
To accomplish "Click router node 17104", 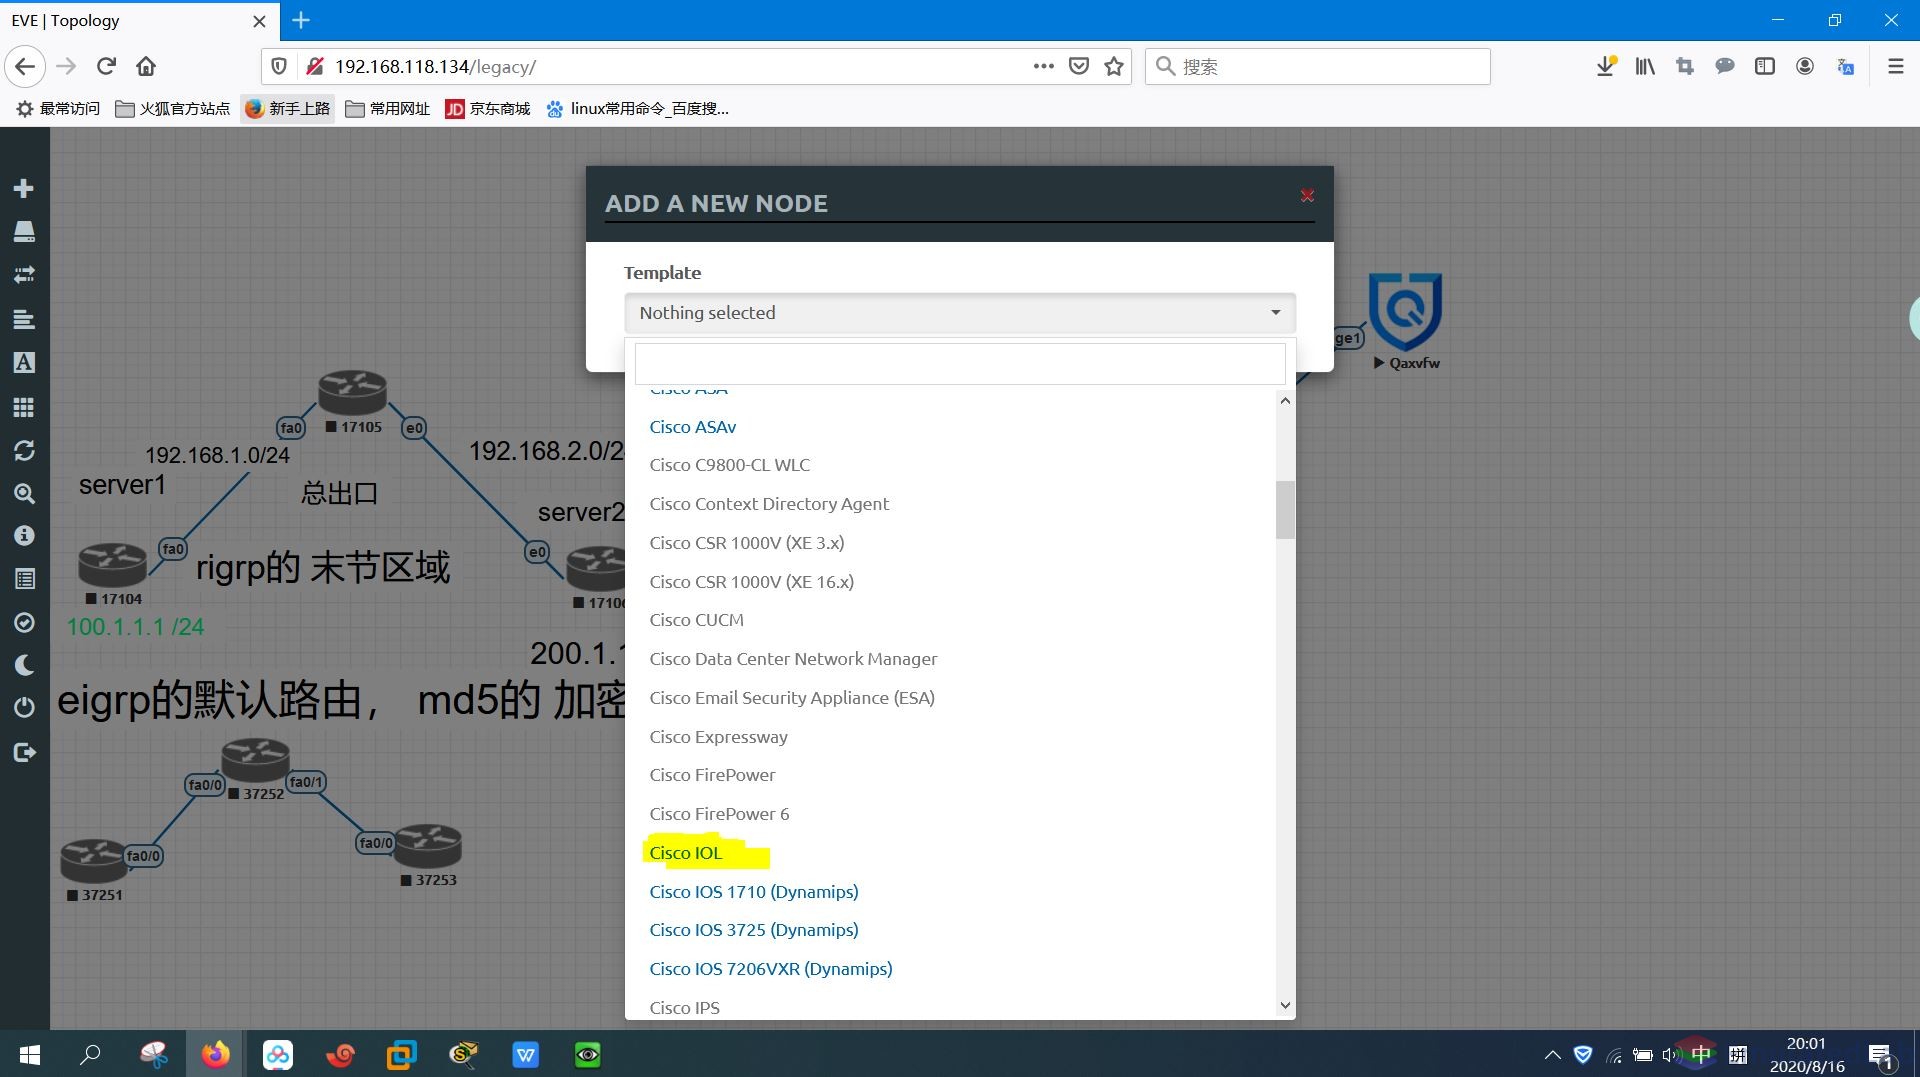I will click(x=113, y=565).
